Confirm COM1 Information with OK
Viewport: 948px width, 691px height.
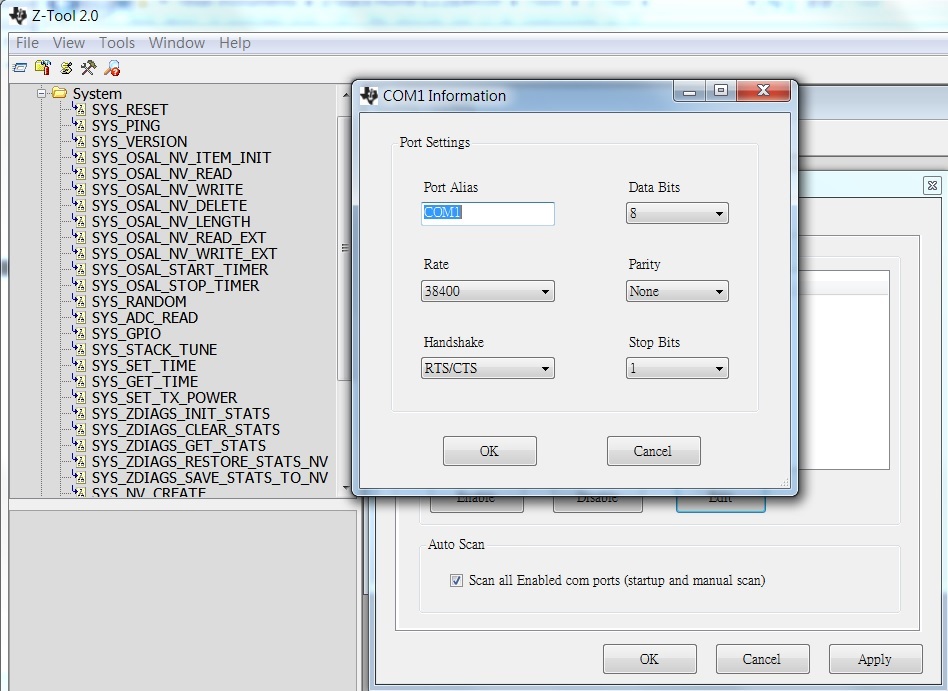490,451
